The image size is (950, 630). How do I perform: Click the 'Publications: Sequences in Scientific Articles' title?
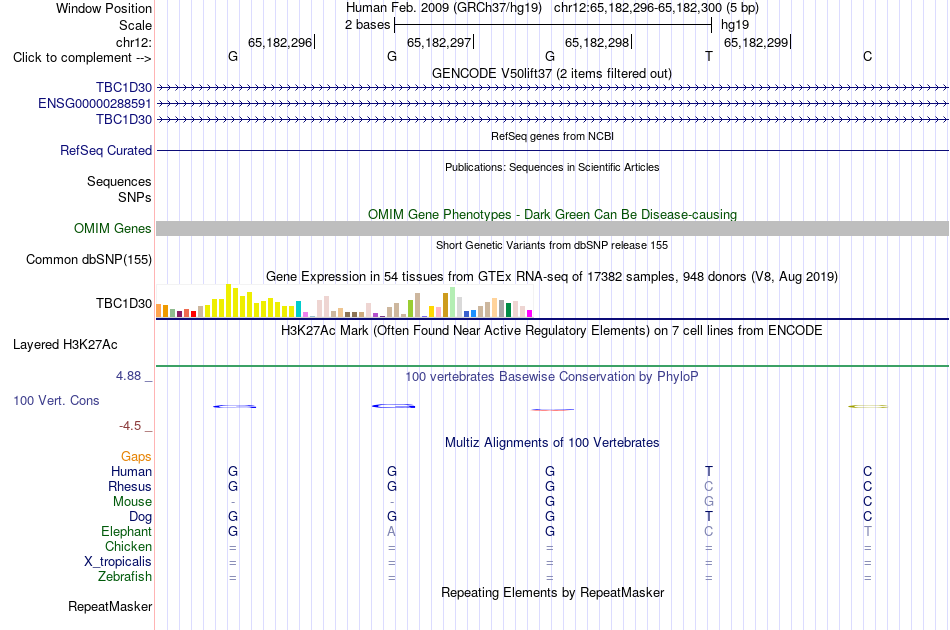pyautogui.click(x=552, y=167)
